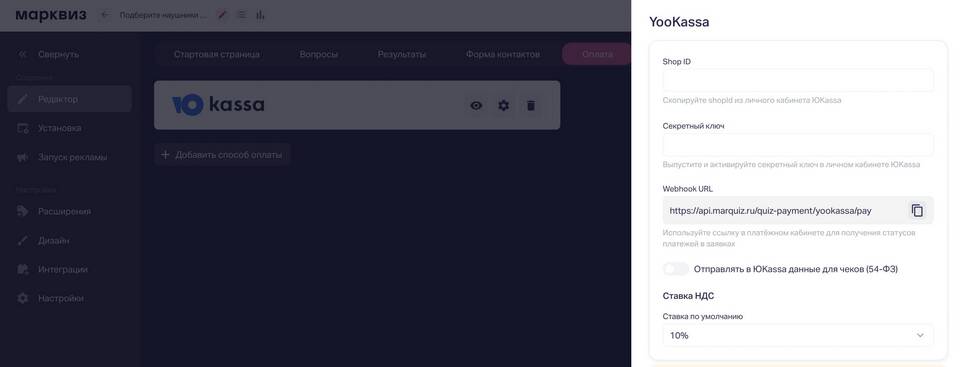Delete YooKassa payment method with trash icon
Screen dimensions: 960x367
tap(531, 105)
